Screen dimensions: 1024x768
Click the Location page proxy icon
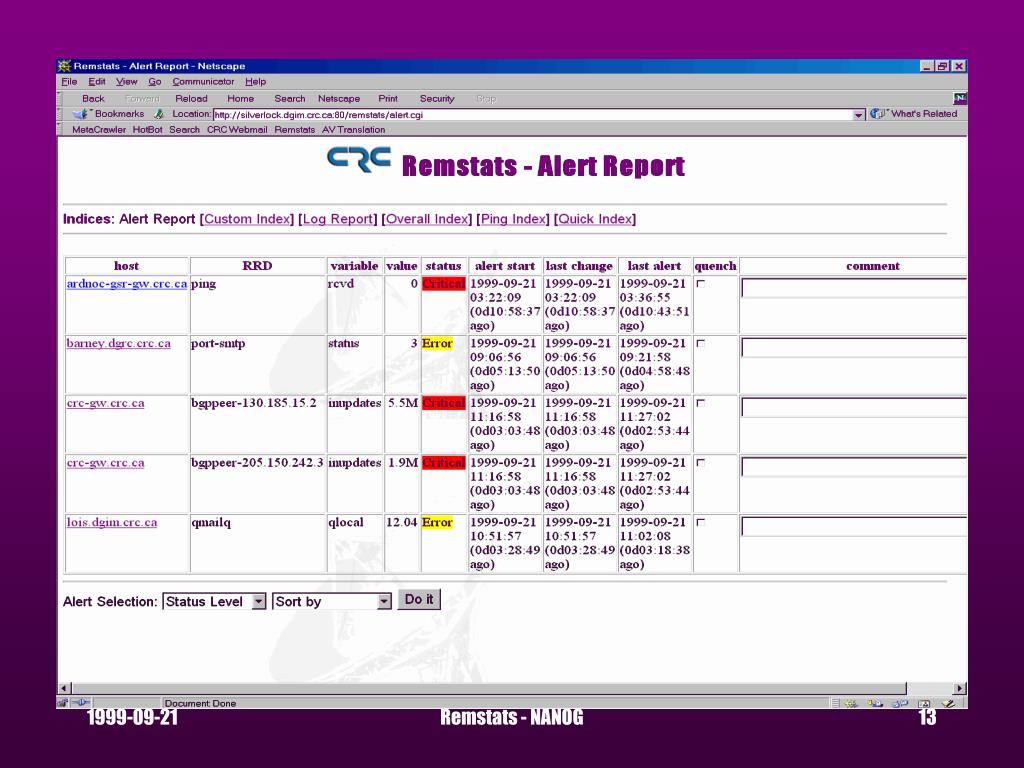[159, 114]
